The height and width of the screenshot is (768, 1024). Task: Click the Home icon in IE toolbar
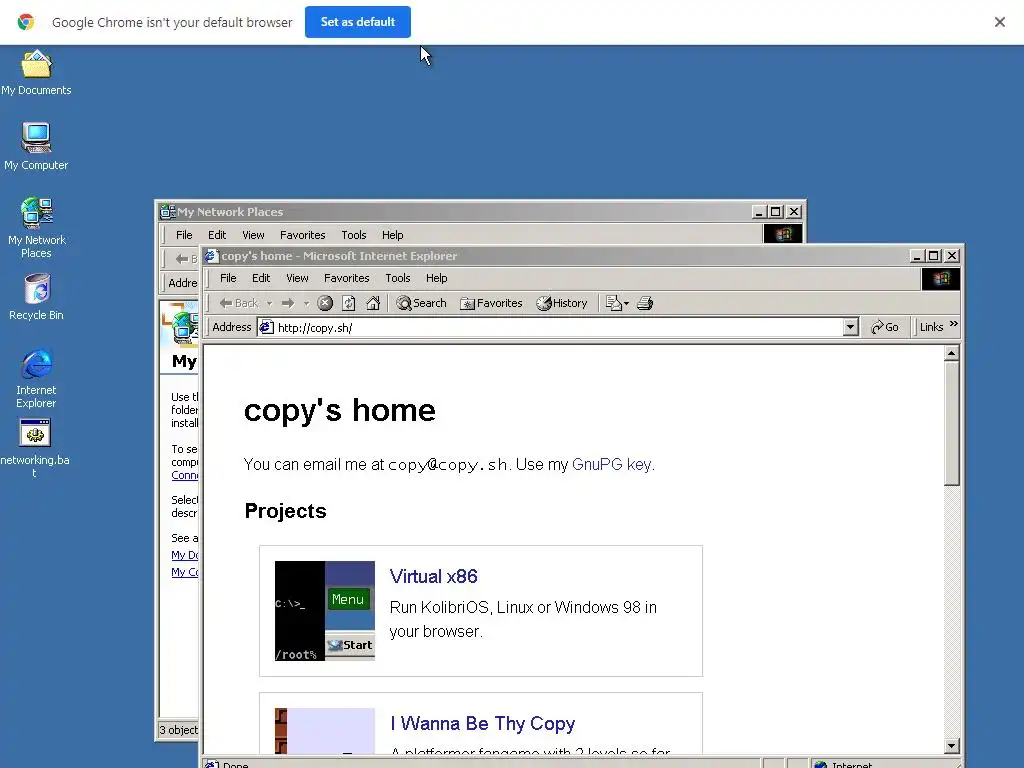coord(373,303)
